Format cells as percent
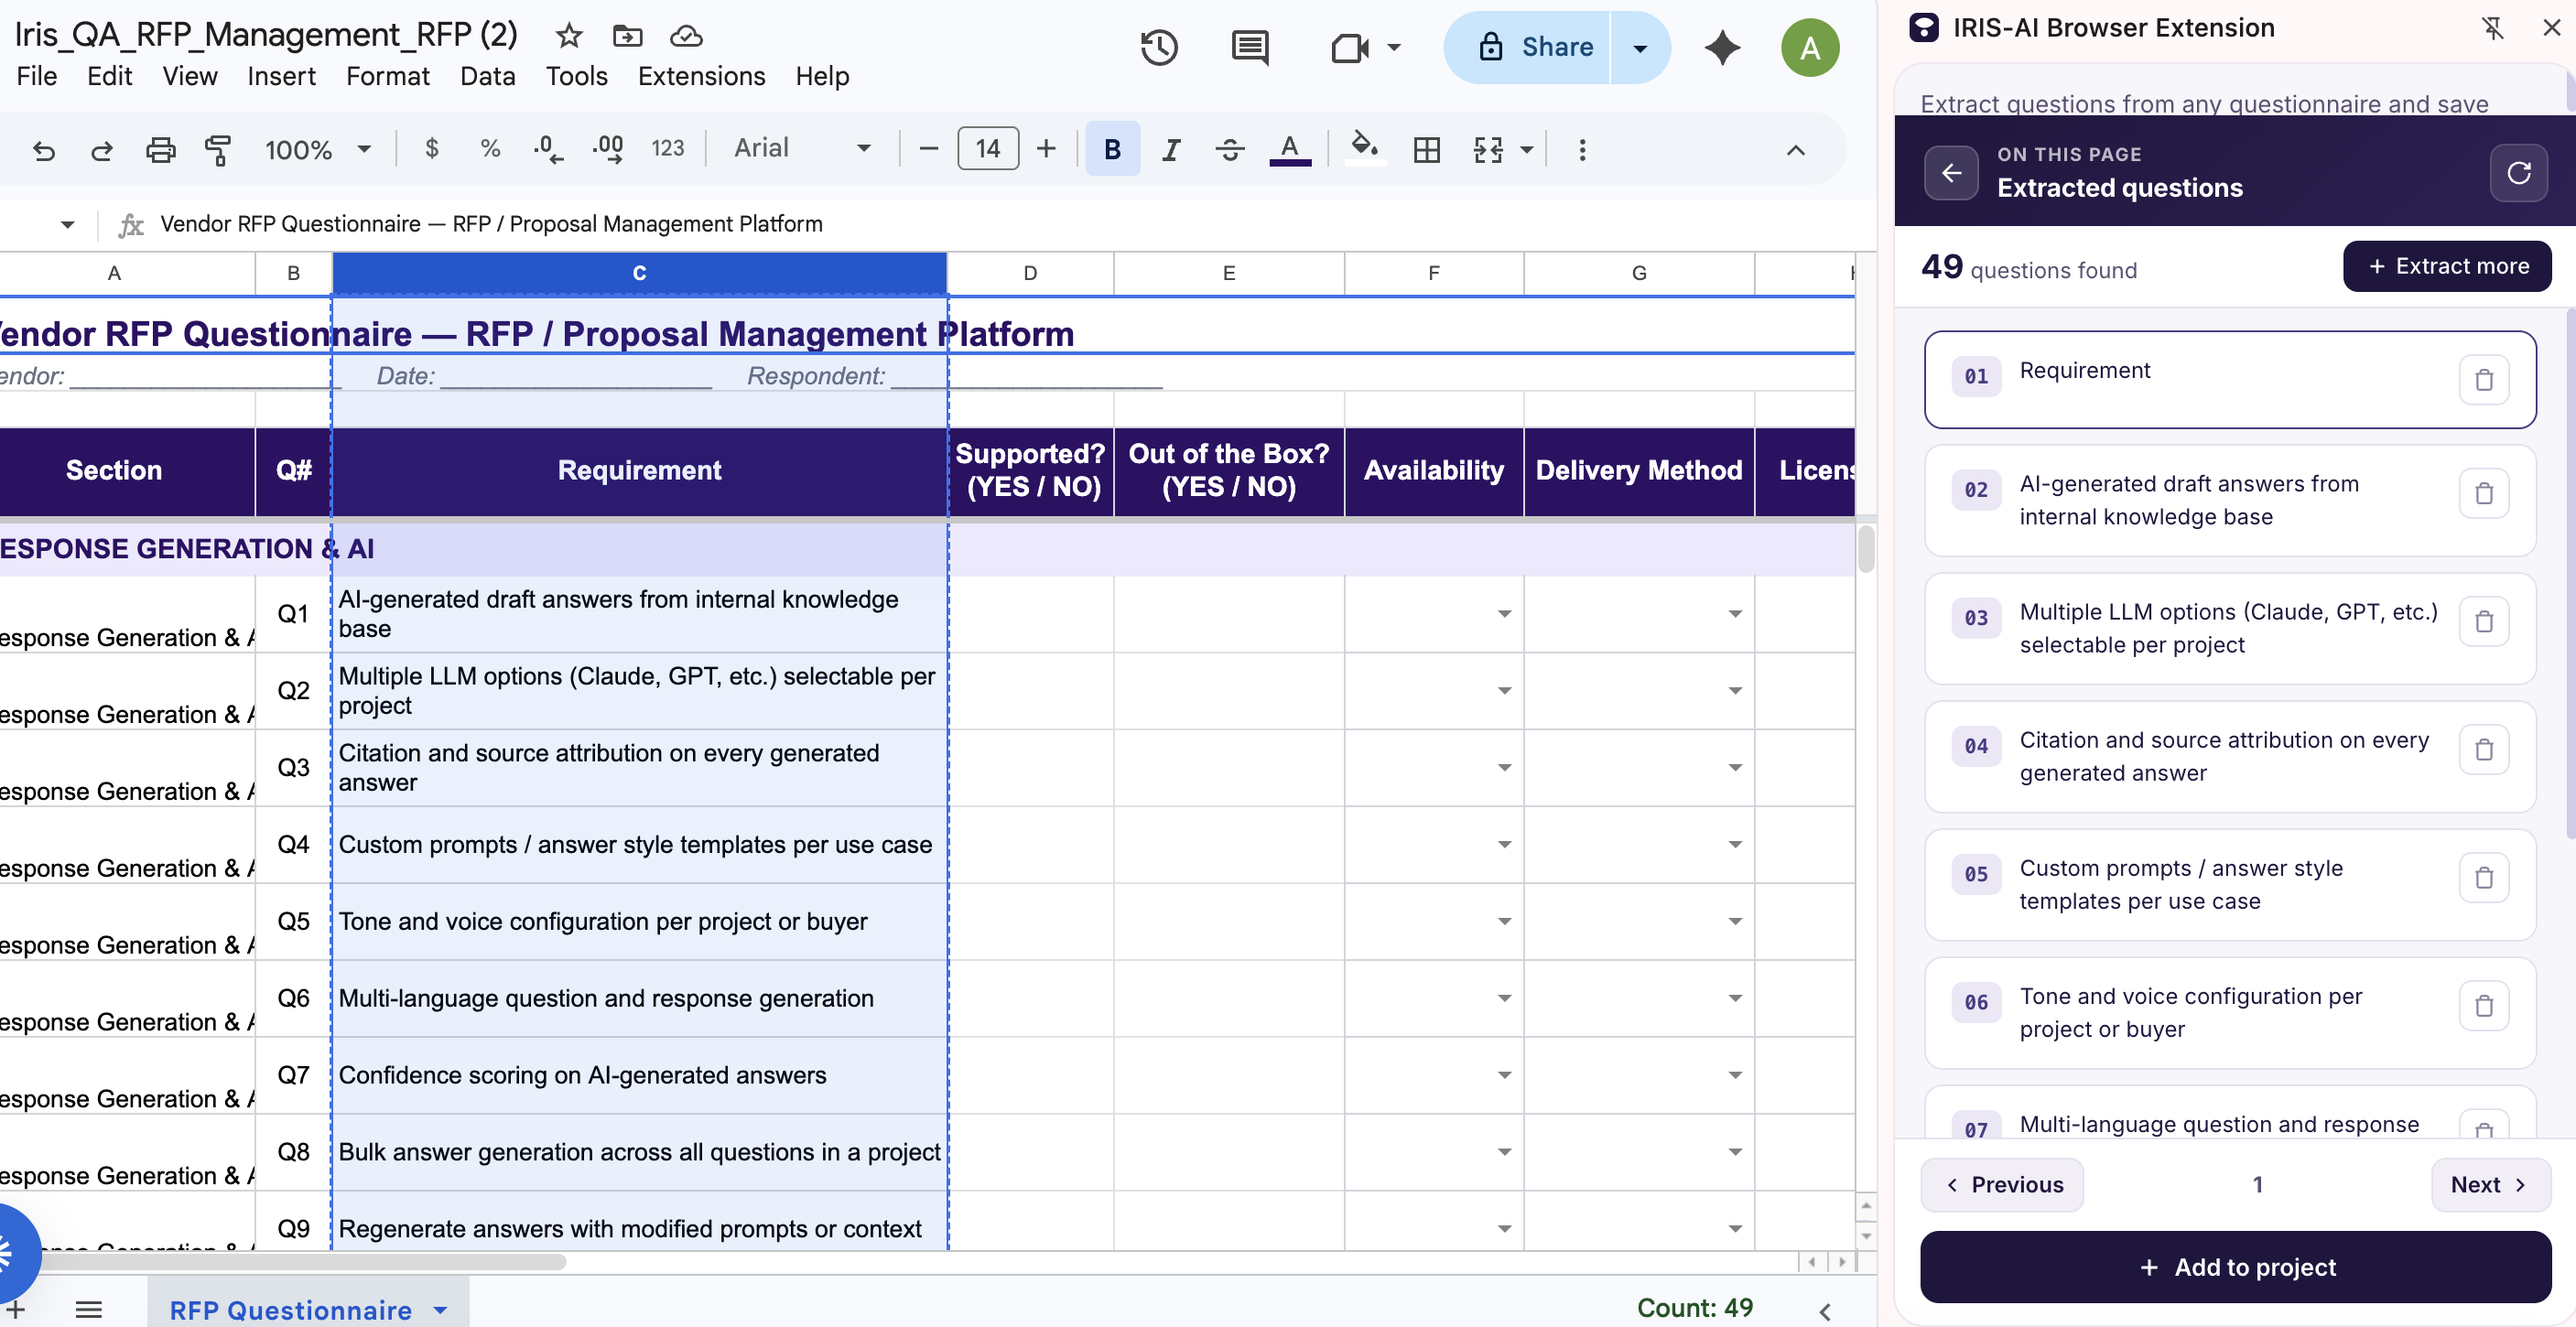The image size is (2576, 1327). 490,149
